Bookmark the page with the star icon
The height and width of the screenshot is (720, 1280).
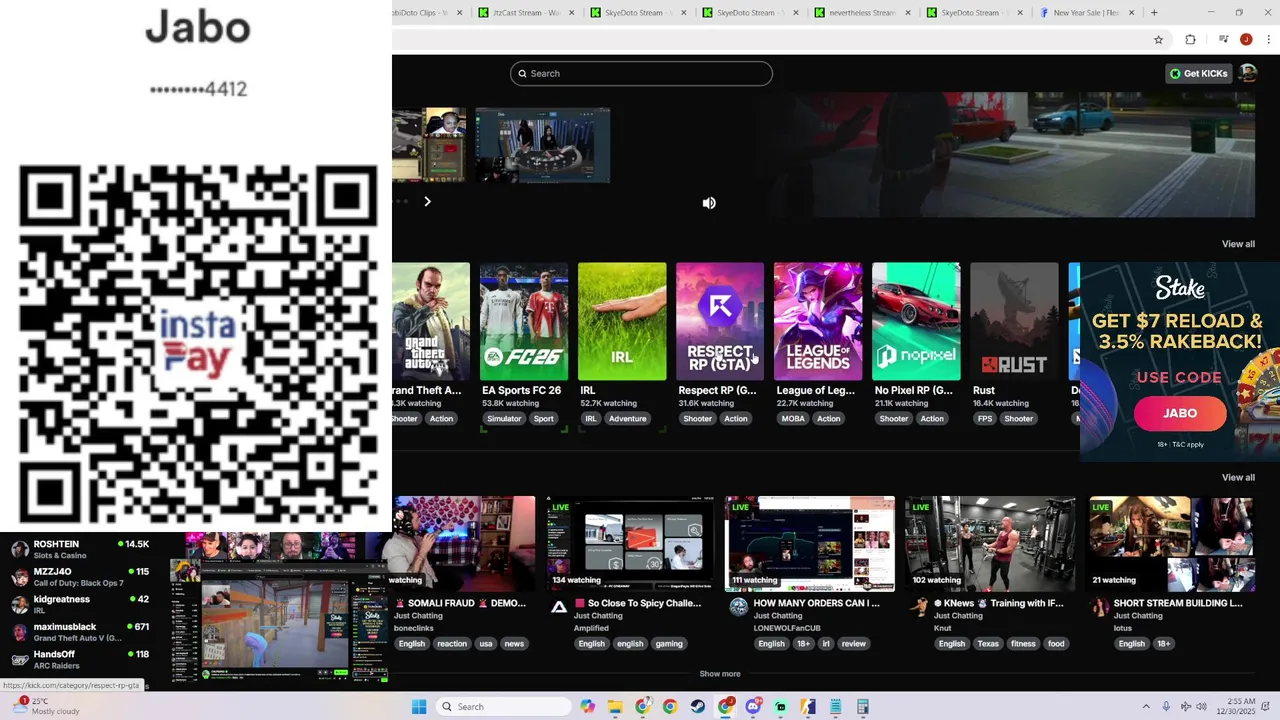[x=1158, y=40]
